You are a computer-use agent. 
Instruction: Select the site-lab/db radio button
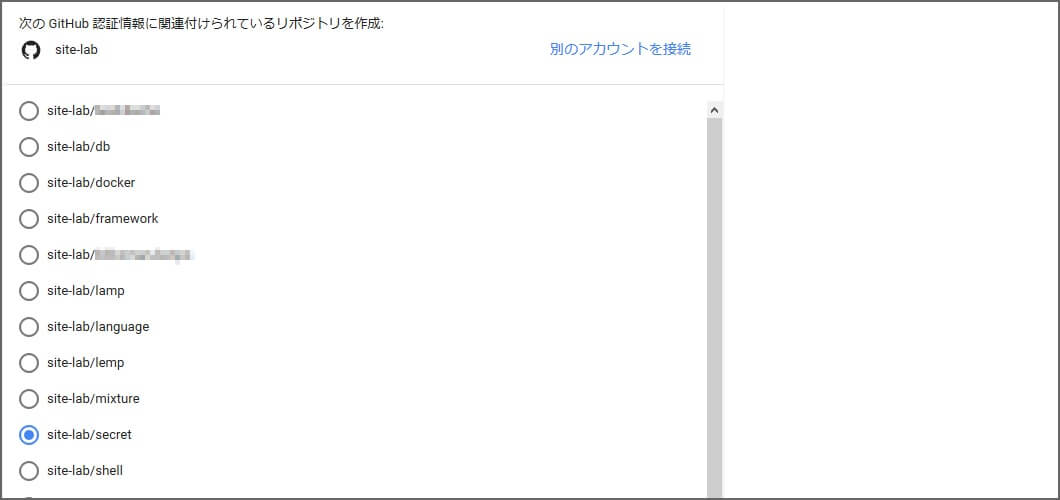(29, 147)
